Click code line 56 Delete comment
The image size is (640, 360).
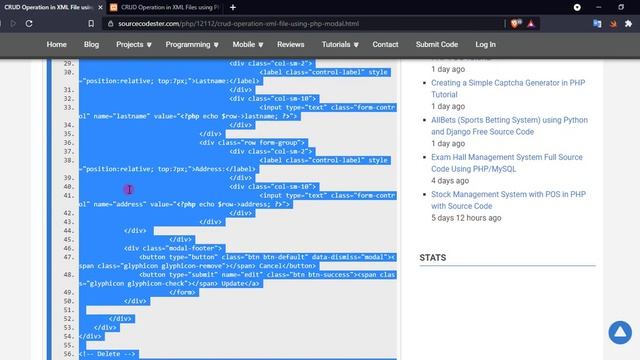pyautogui.click(x=108, y=354)
